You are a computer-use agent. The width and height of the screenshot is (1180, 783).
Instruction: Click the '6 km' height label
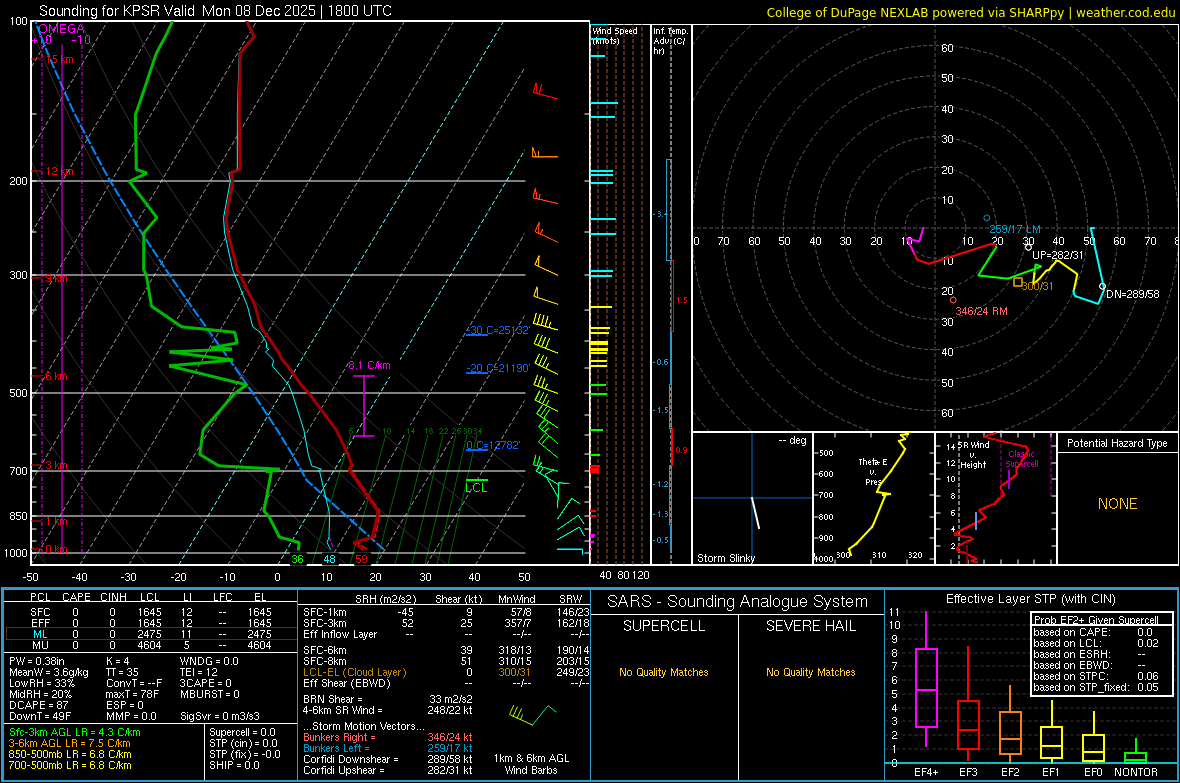coord(56,376)
